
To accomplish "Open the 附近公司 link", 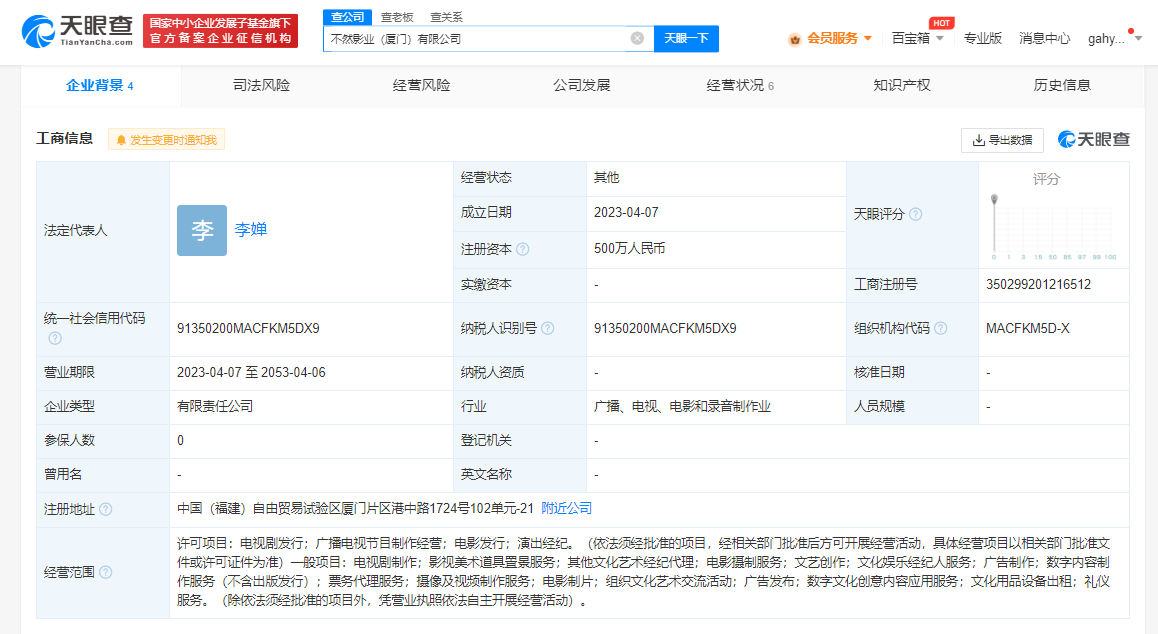I will click(567, 507).
